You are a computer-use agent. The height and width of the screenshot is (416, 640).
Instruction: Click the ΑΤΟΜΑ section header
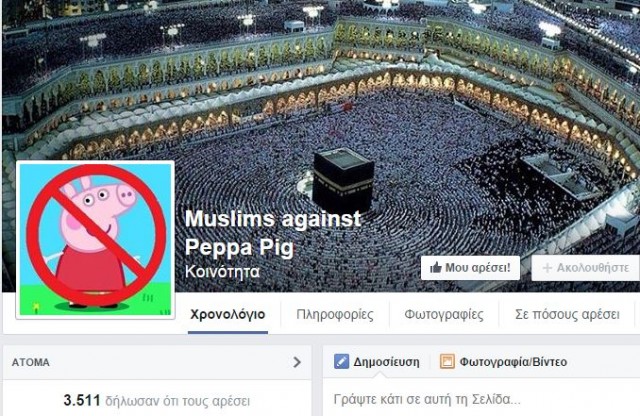click(x=157, y=362)
